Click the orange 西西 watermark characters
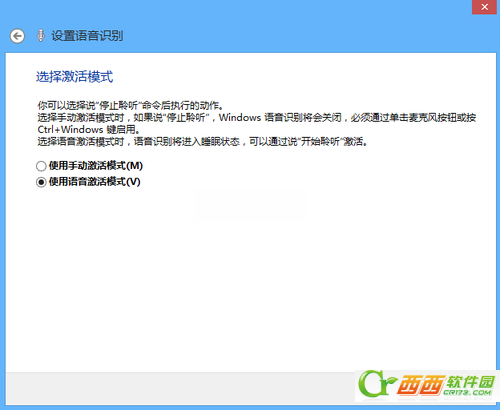 (421, 385)
